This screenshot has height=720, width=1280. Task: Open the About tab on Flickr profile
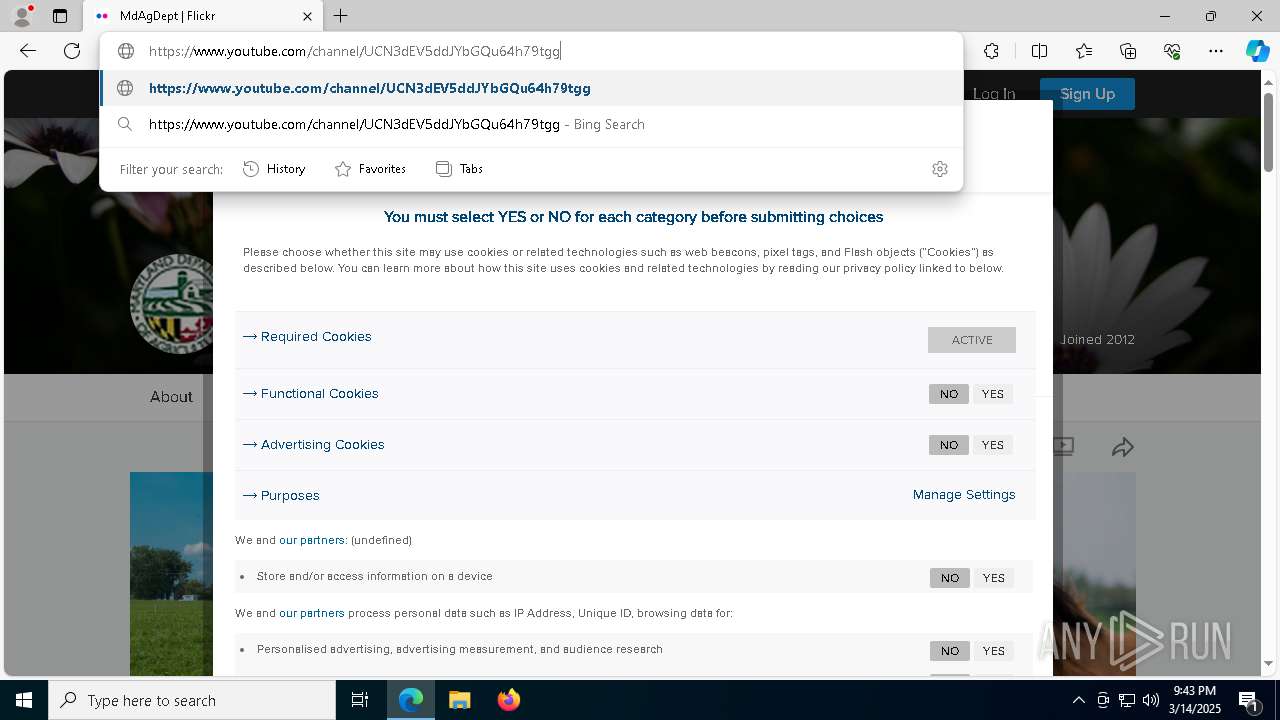[171, 397]
